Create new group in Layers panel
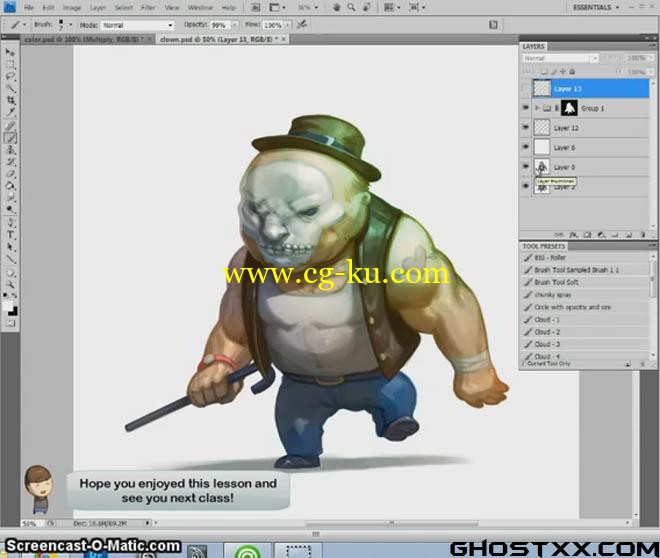 (x=615, y=235)
